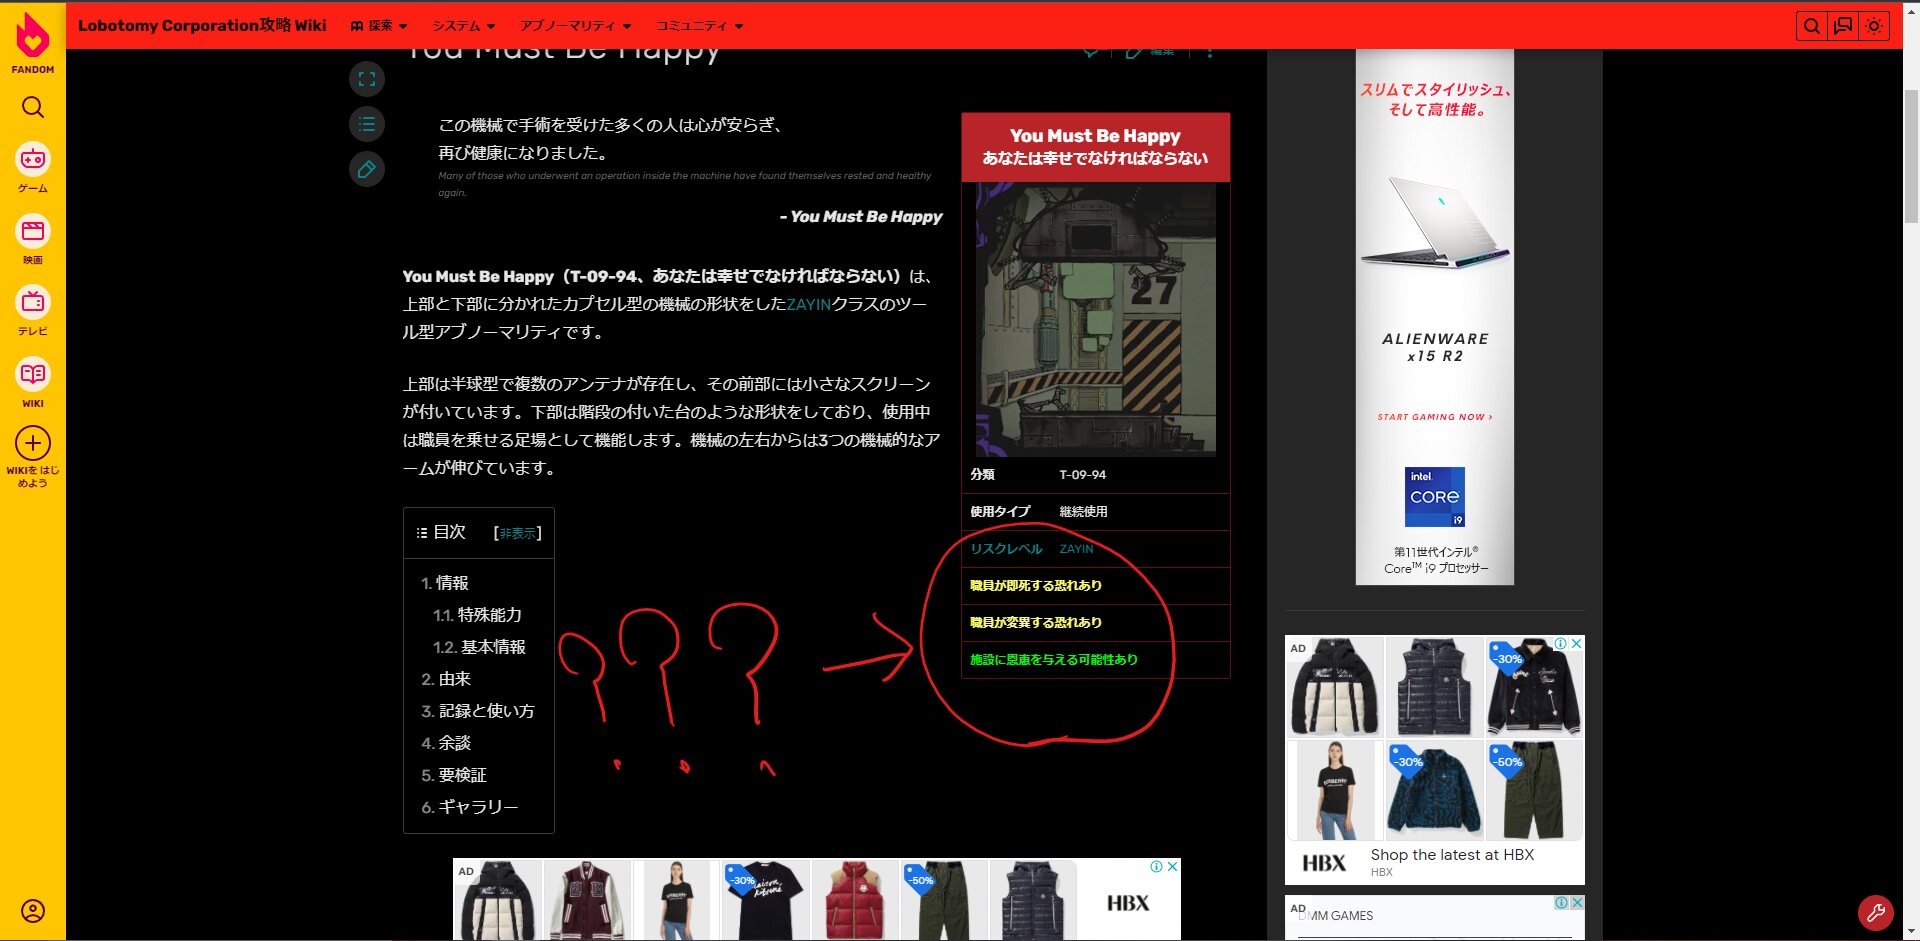Open search from the yellow Fandom sidebar

pos(33,107)
